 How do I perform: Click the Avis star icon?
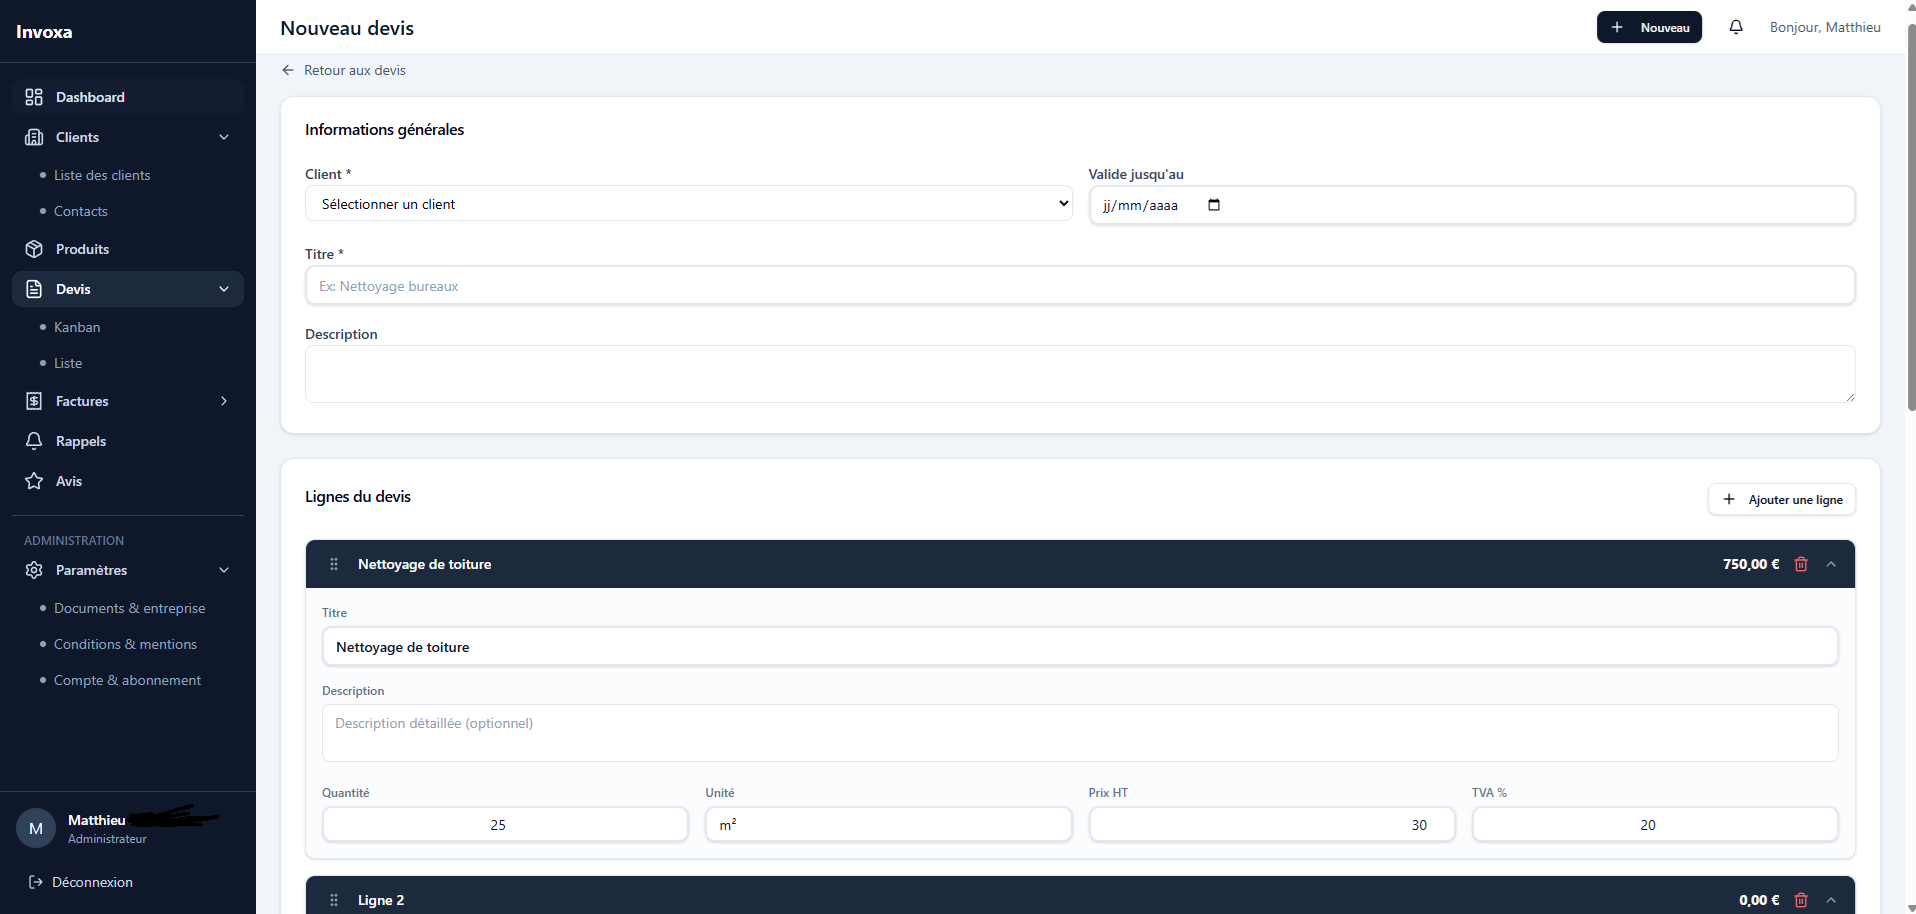[34, 481]
